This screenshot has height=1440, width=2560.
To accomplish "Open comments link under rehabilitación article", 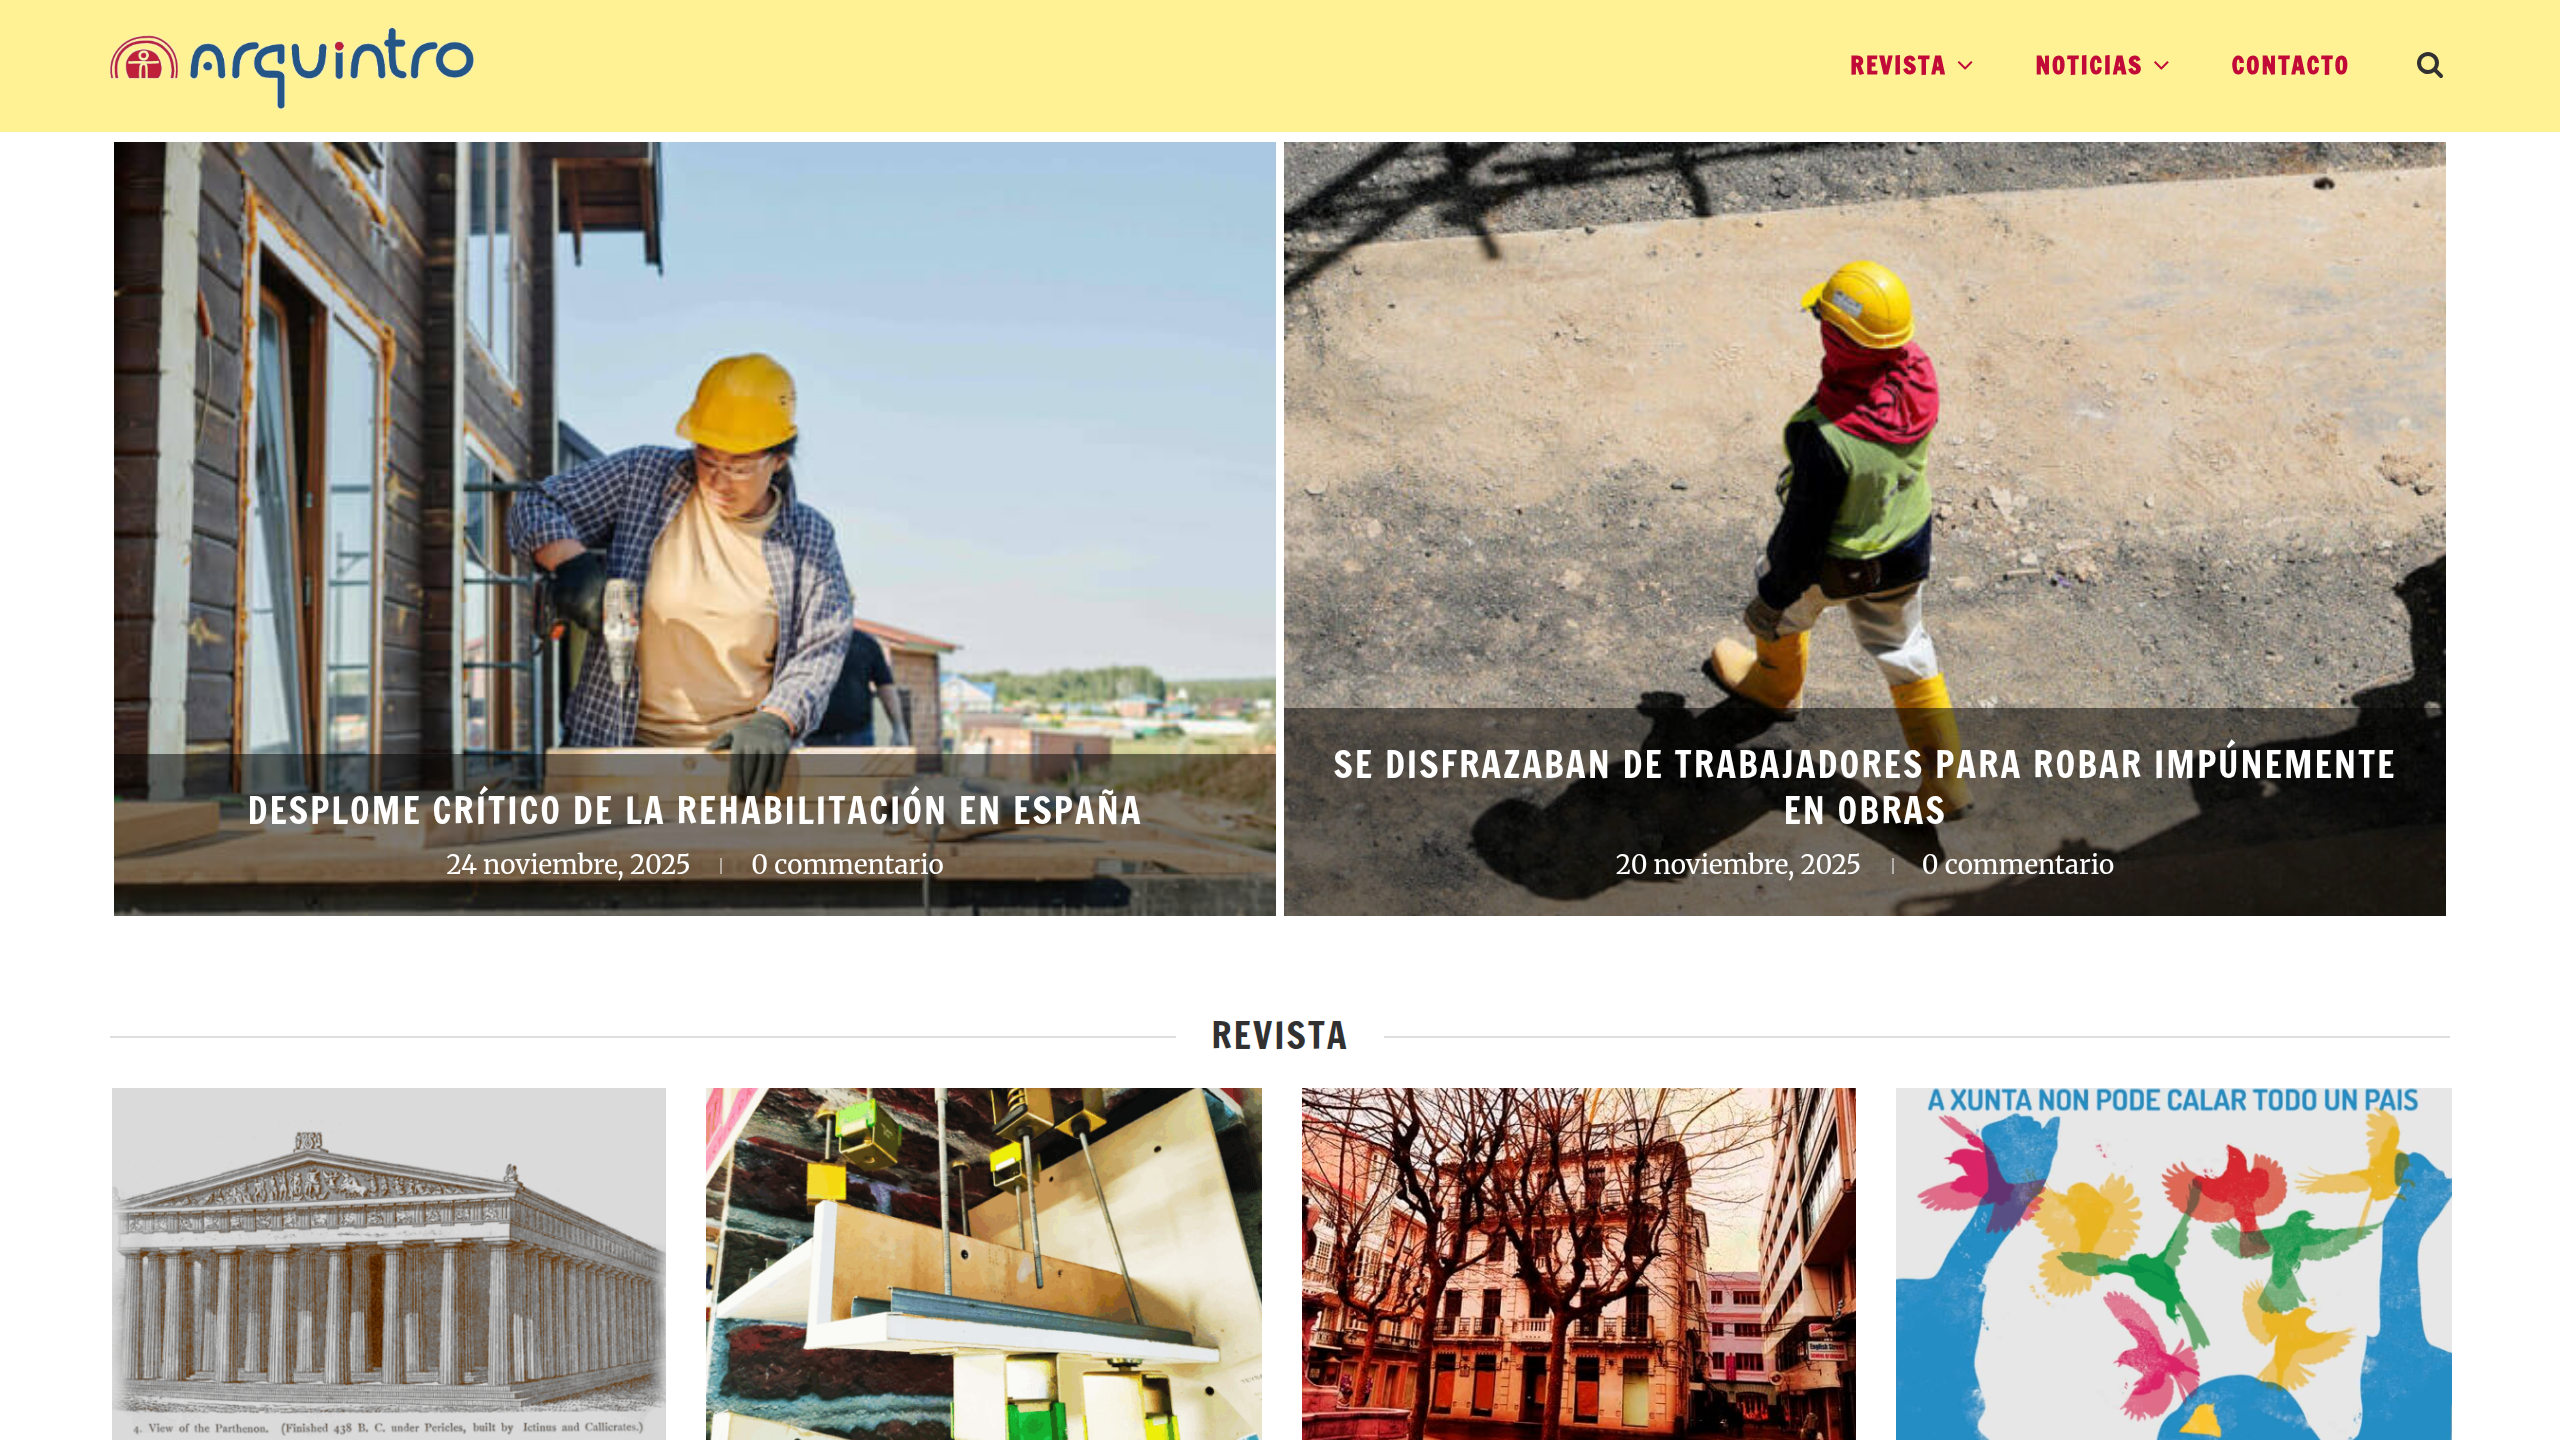I will click(847, 864).
